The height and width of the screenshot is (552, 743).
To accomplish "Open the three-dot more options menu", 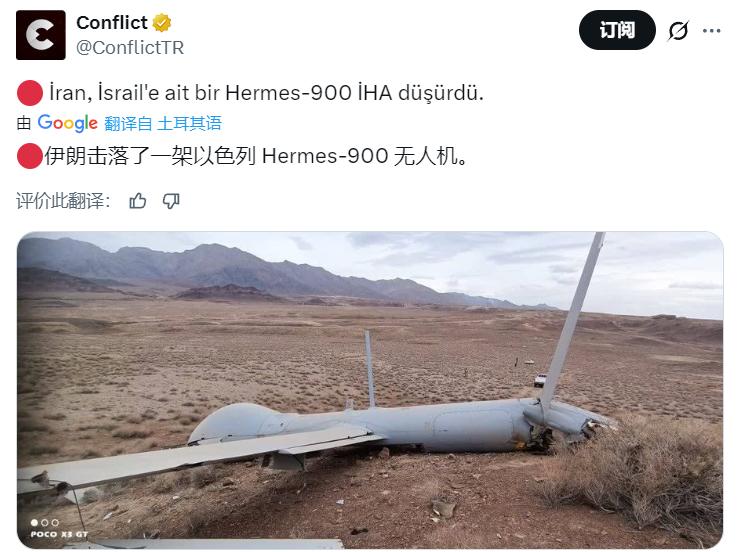I will tap(712, 31).
